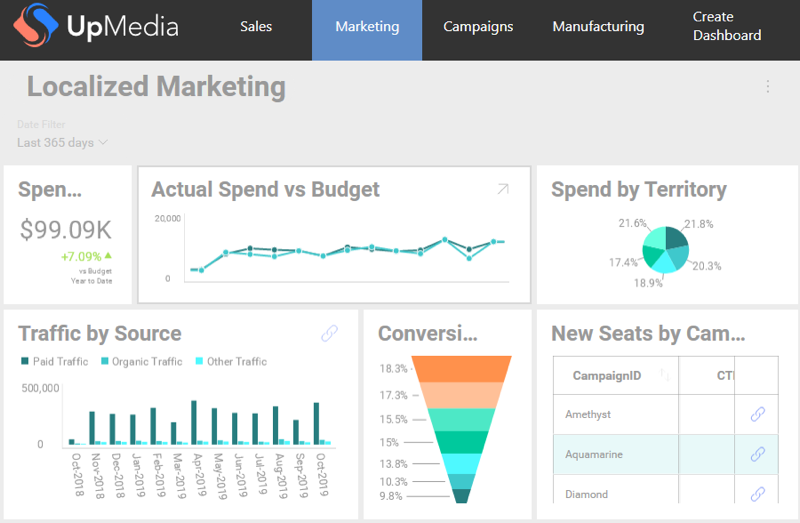Toggle Paid Traffic legend series
This screenshot has width=800, height=523.
pos(54,361)
